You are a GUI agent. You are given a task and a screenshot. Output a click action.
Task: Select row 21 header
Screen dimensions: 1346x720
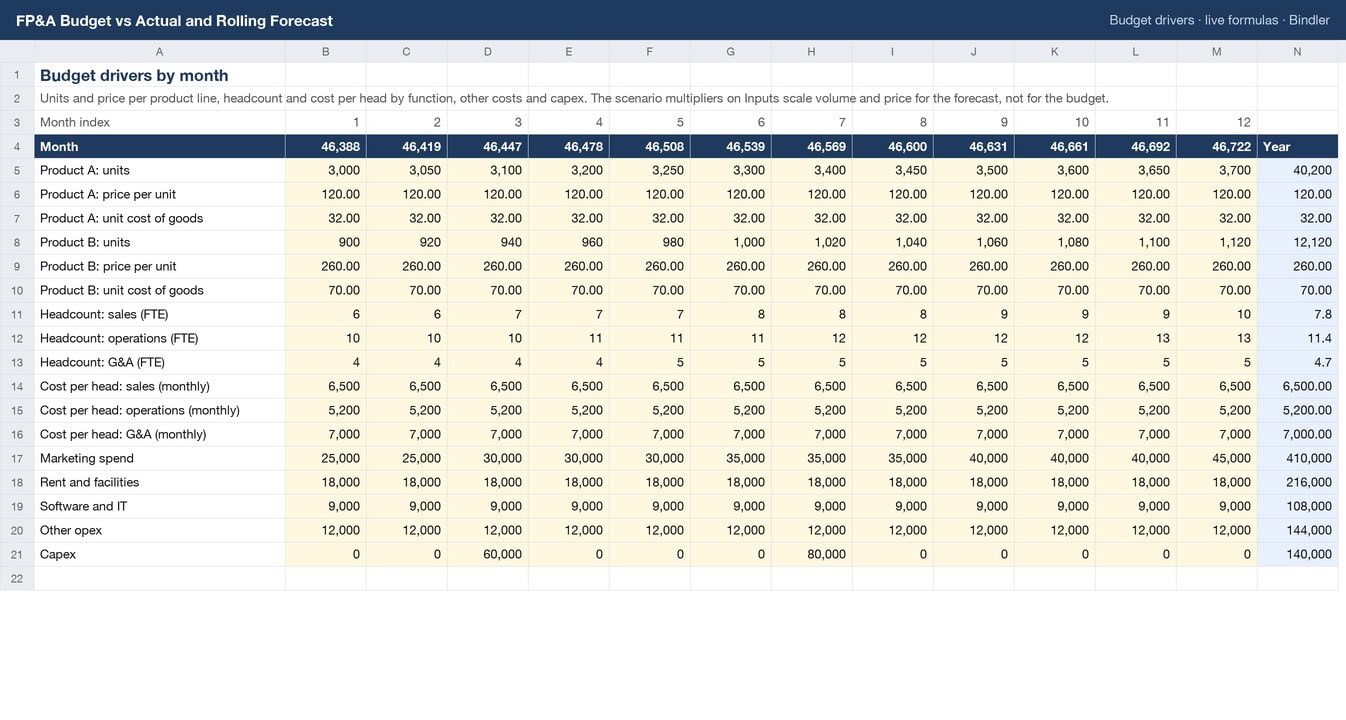click(17, 554)
